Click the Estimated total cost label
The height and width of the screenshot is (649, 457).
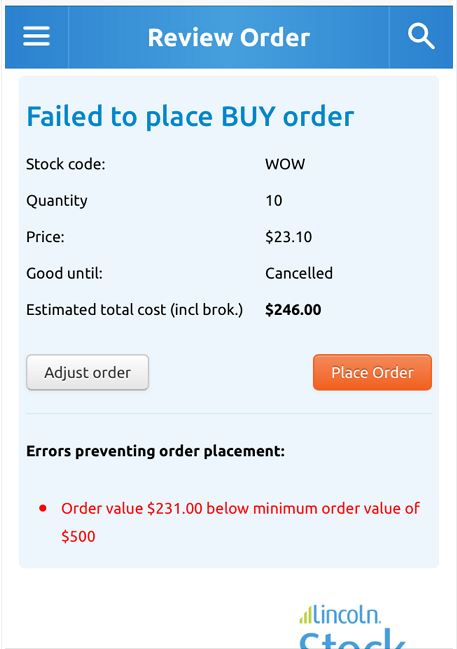[135, 310]
